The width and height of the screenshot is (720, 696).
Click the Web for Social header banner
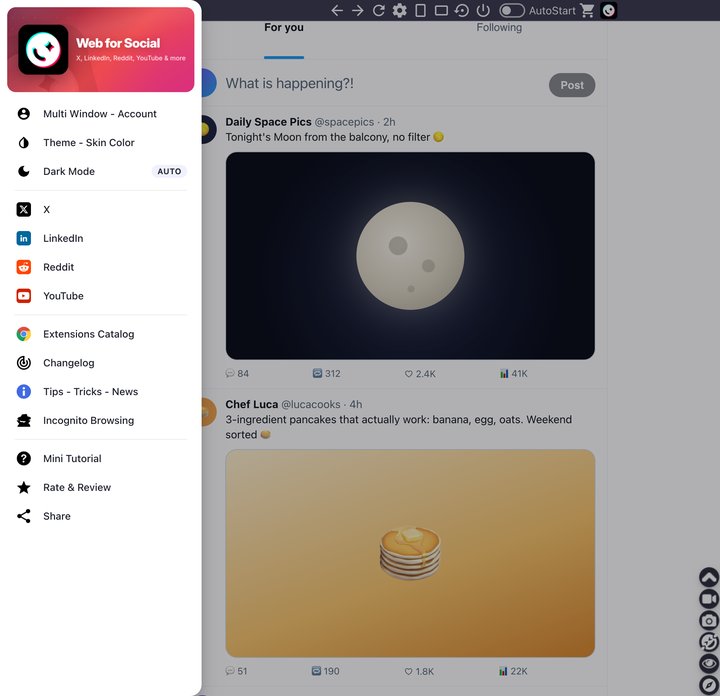[101, 50]
